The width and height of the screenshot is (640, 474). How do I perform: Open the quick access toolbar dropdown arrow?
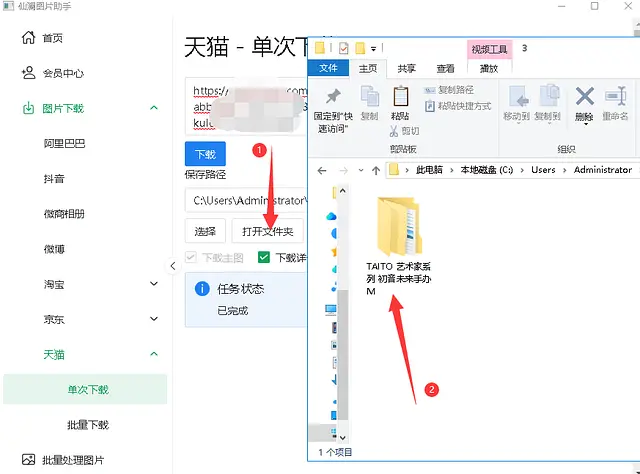coord(373,49)
